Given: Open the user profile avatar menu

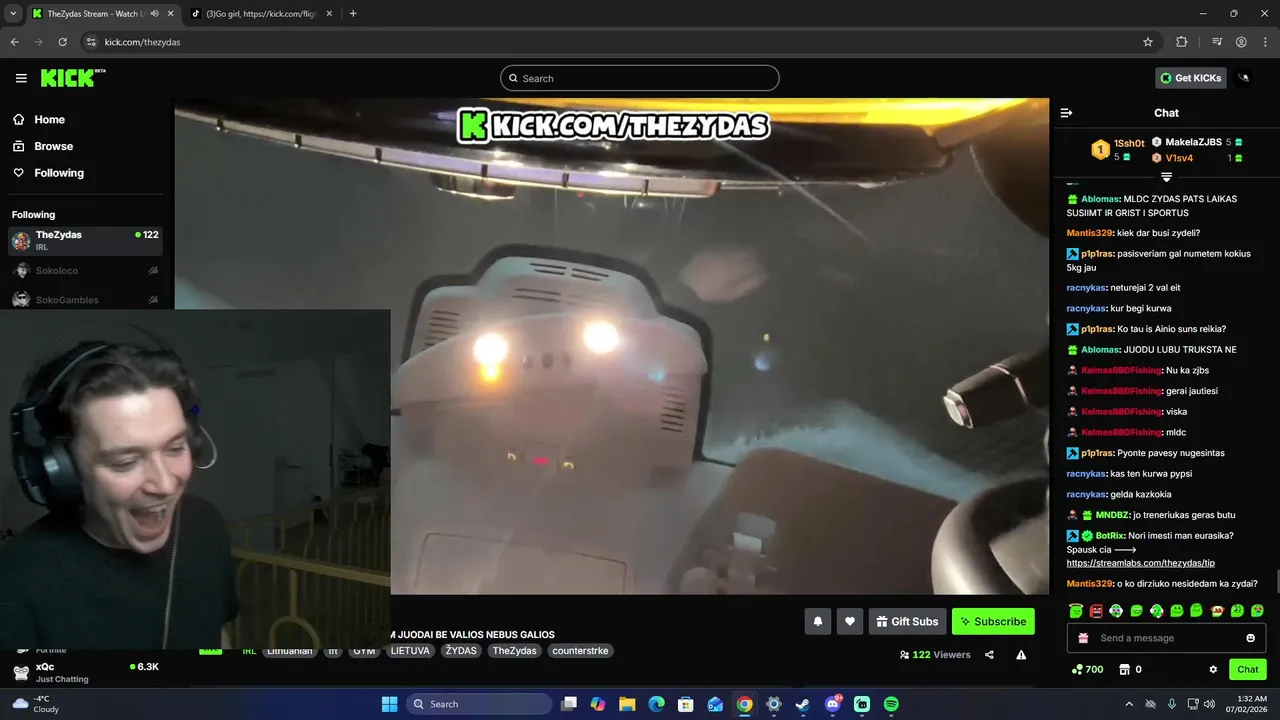Looking at the screenshot, I should click(x=1244, y=78).
